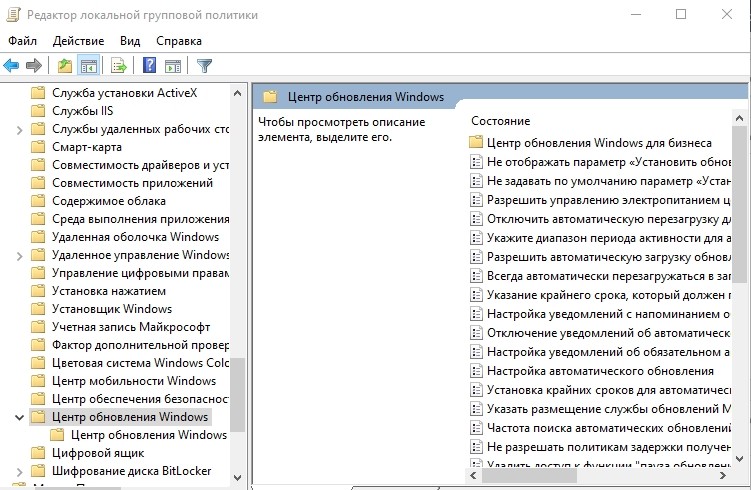Click the folder icon next to «Установщик Windows»
Screen dimensions: 751x490
(x=38, y=309)
